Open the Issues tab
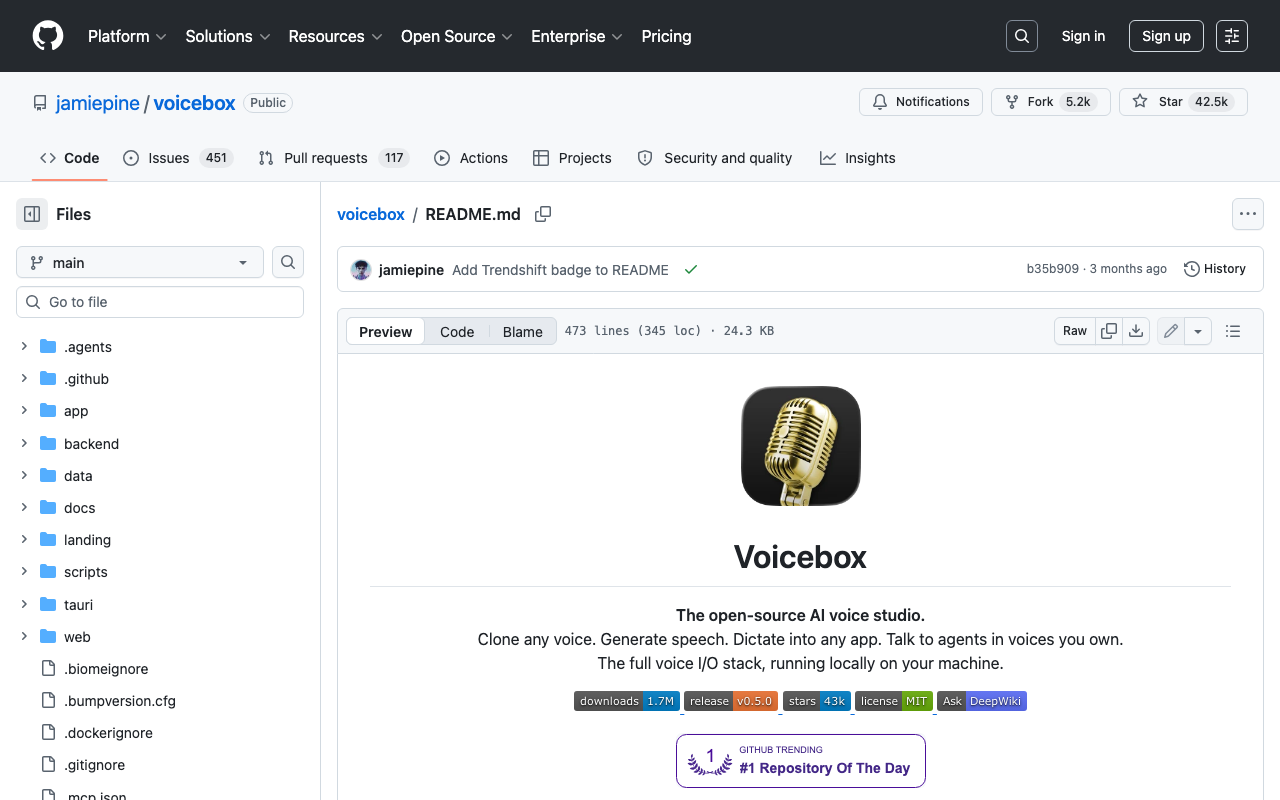The image size is (1280, 800). 178,158
